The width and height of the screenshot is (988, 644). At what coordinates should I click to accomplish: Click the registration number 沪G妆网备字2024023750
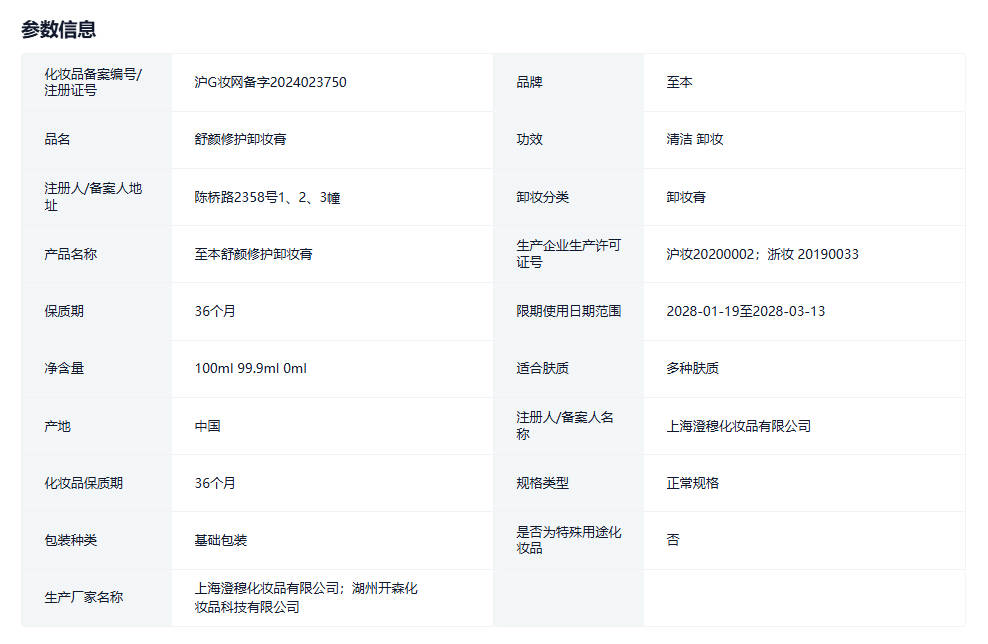(x=270, y=82)
